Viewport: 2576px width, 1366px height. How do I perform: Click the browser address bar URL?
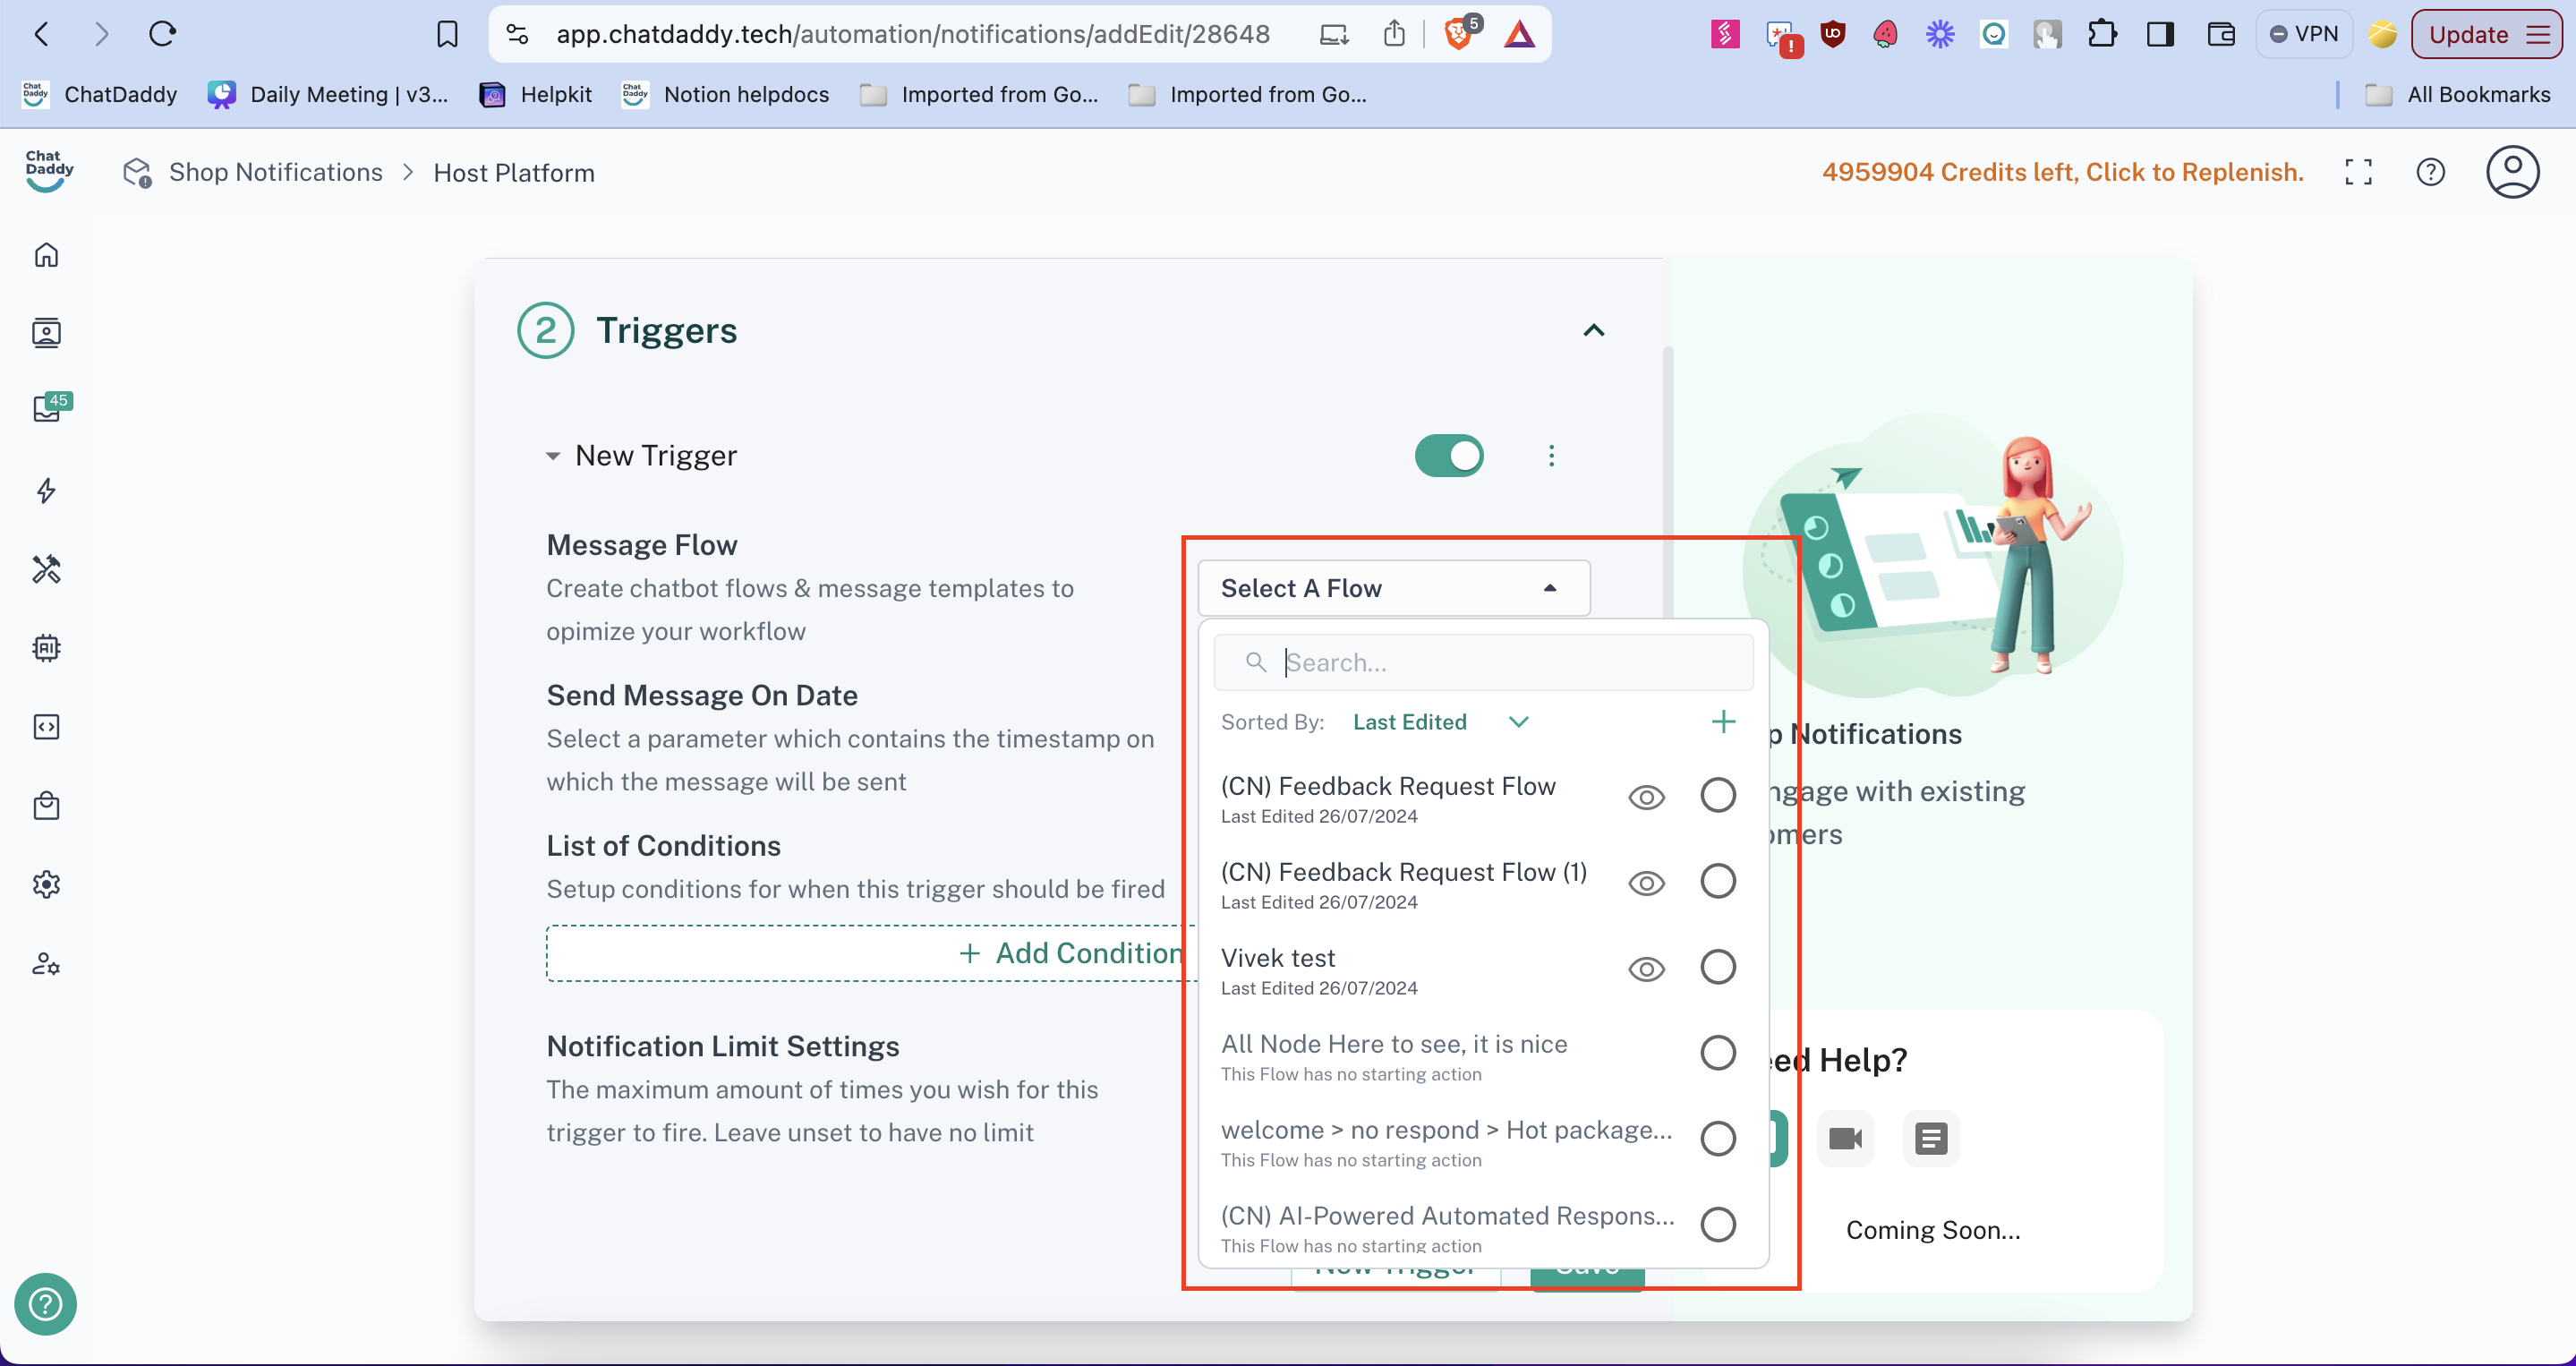pyautogui.click(x=912, y=34)
